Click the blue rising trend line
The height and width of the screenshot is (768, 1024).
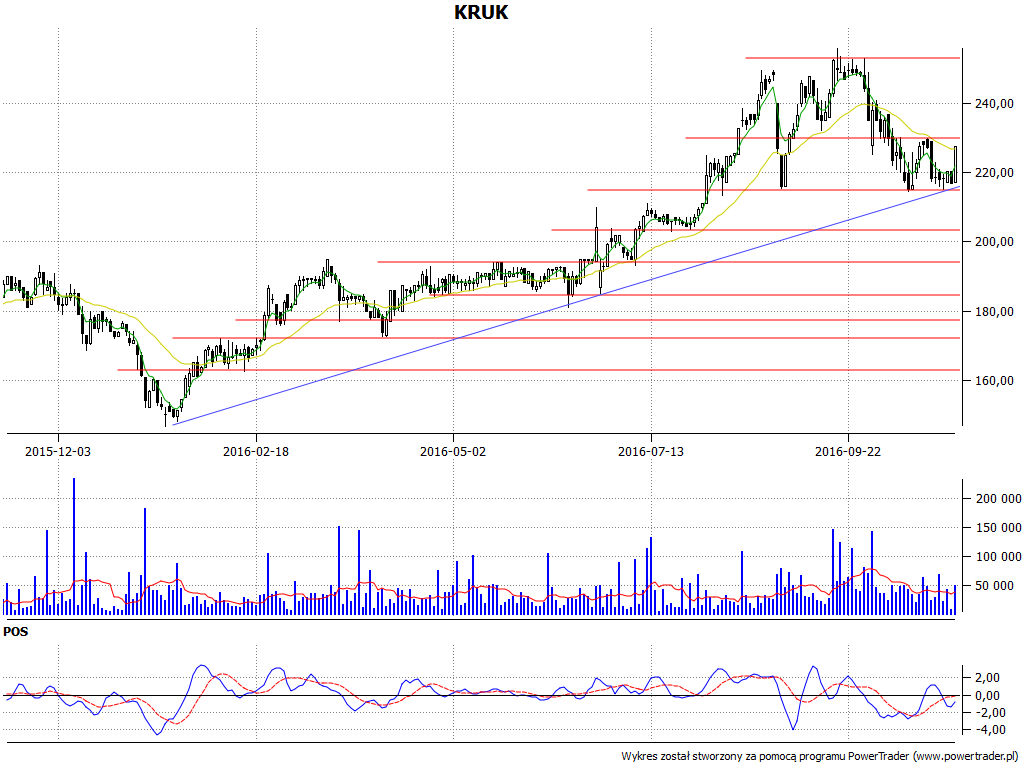(567, 306)
